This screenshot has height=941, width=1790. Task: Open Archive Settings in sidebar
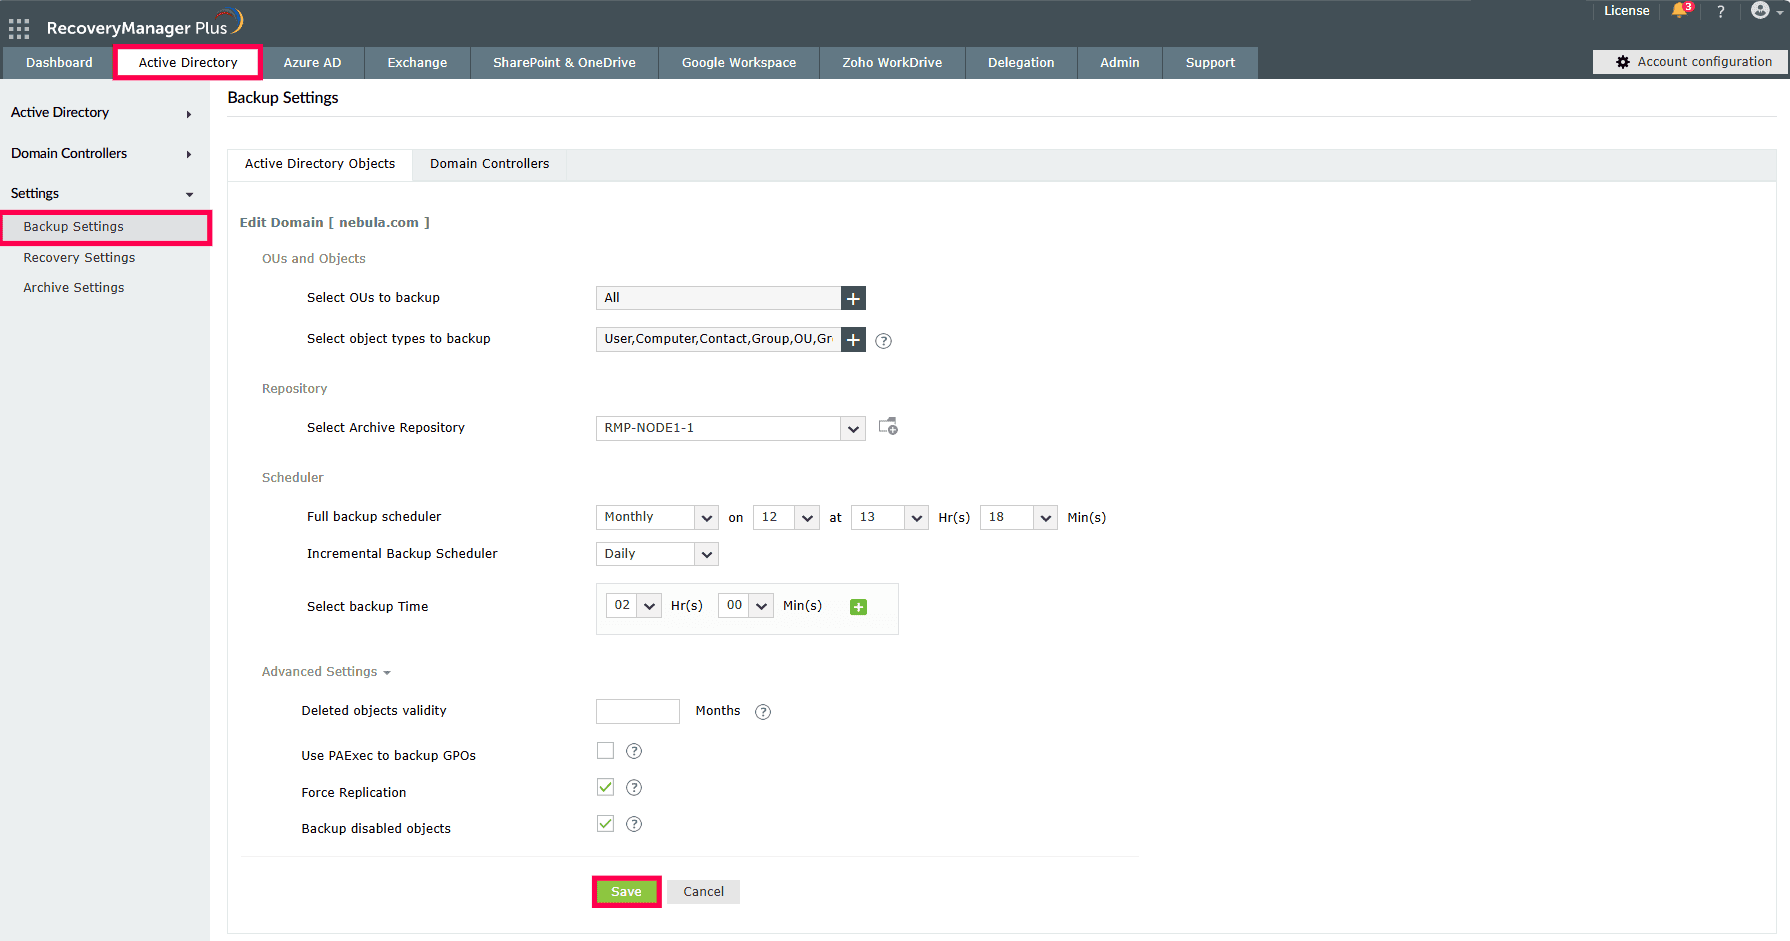74,288
